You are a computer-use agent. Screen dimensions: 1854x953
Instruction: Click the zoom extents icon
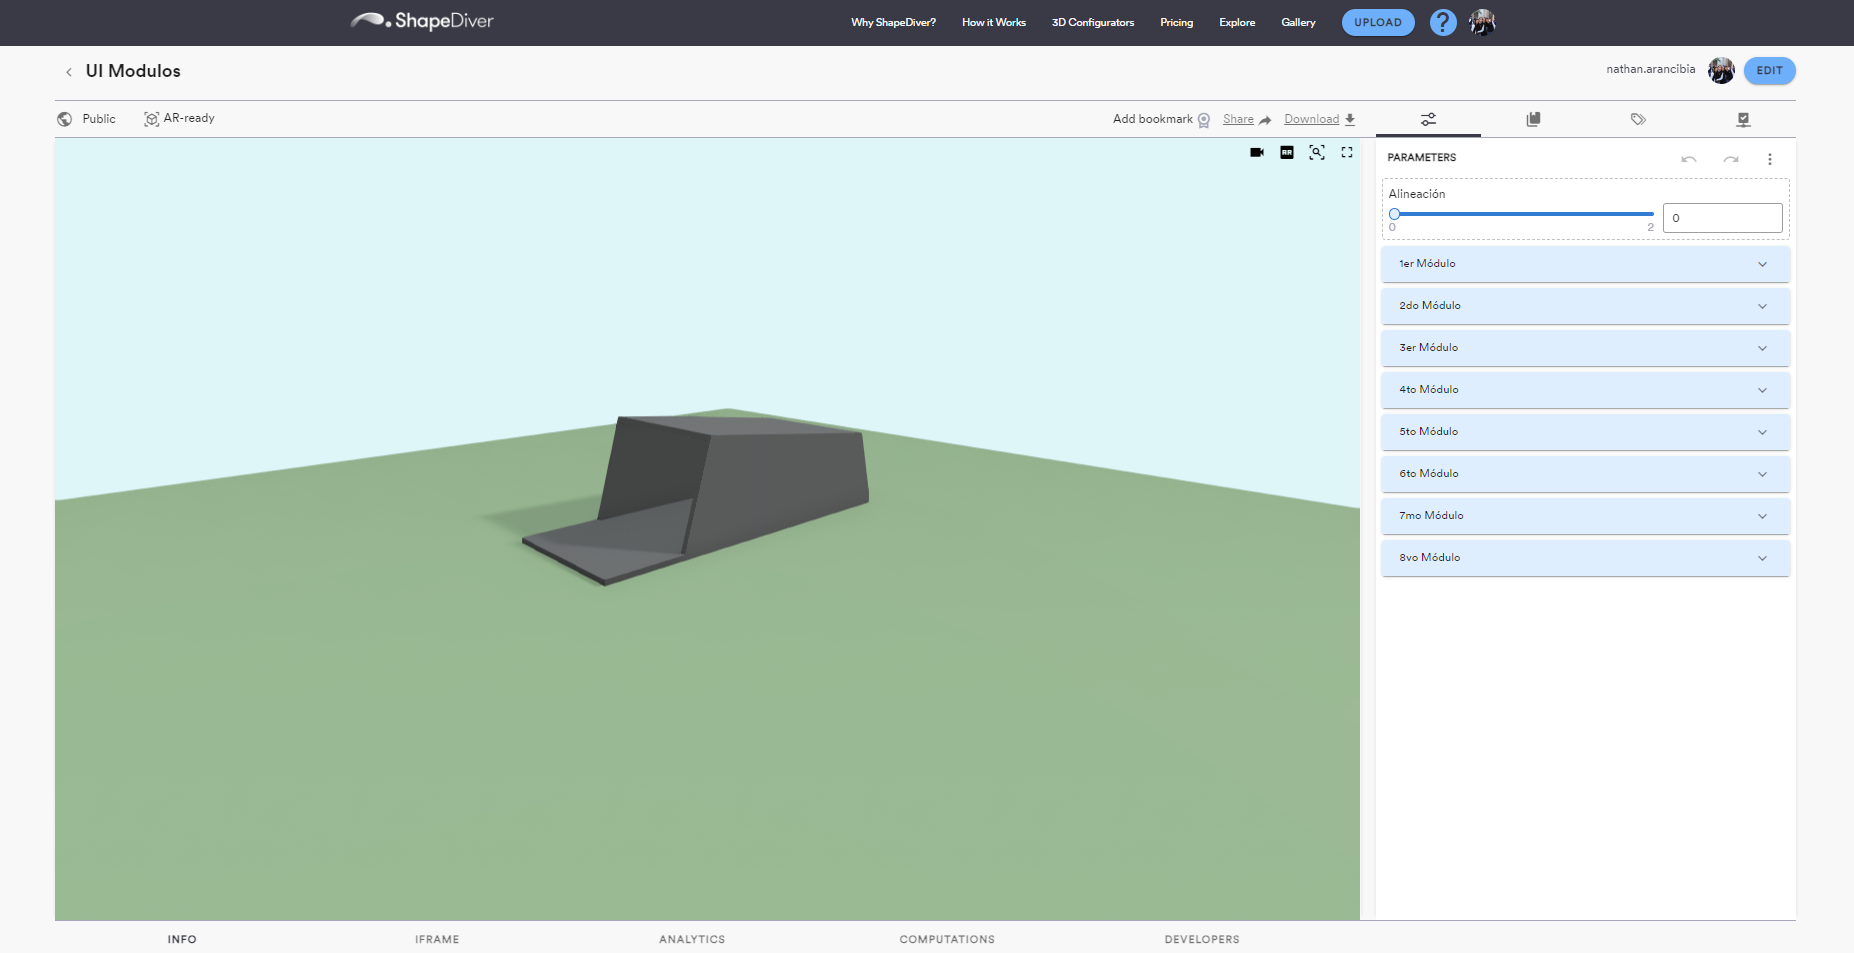[1317, 152]
